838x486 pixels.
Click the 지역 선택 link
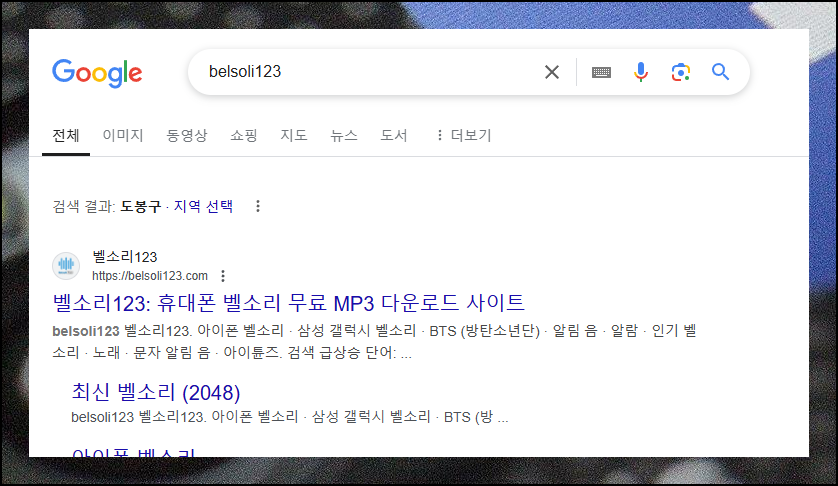pyautogui.click(x=203, y=206)
